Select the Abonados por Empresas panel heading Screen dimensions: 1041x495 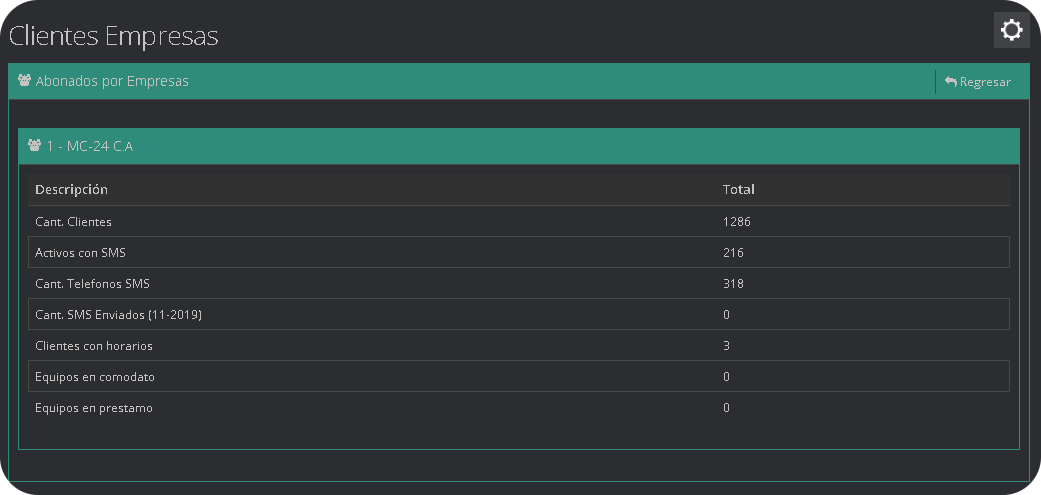point(112,81)
